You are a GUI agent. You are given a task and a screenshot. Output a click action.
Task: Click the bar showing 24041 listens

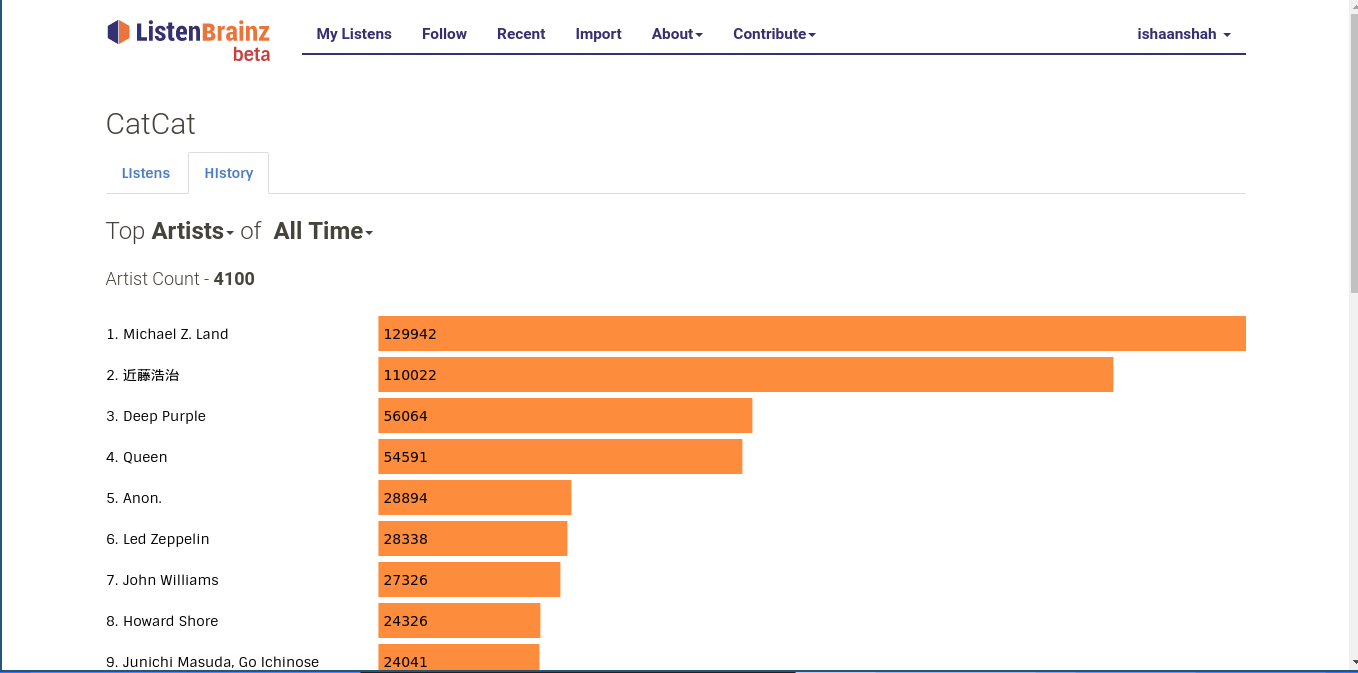[x=459, y=658]
